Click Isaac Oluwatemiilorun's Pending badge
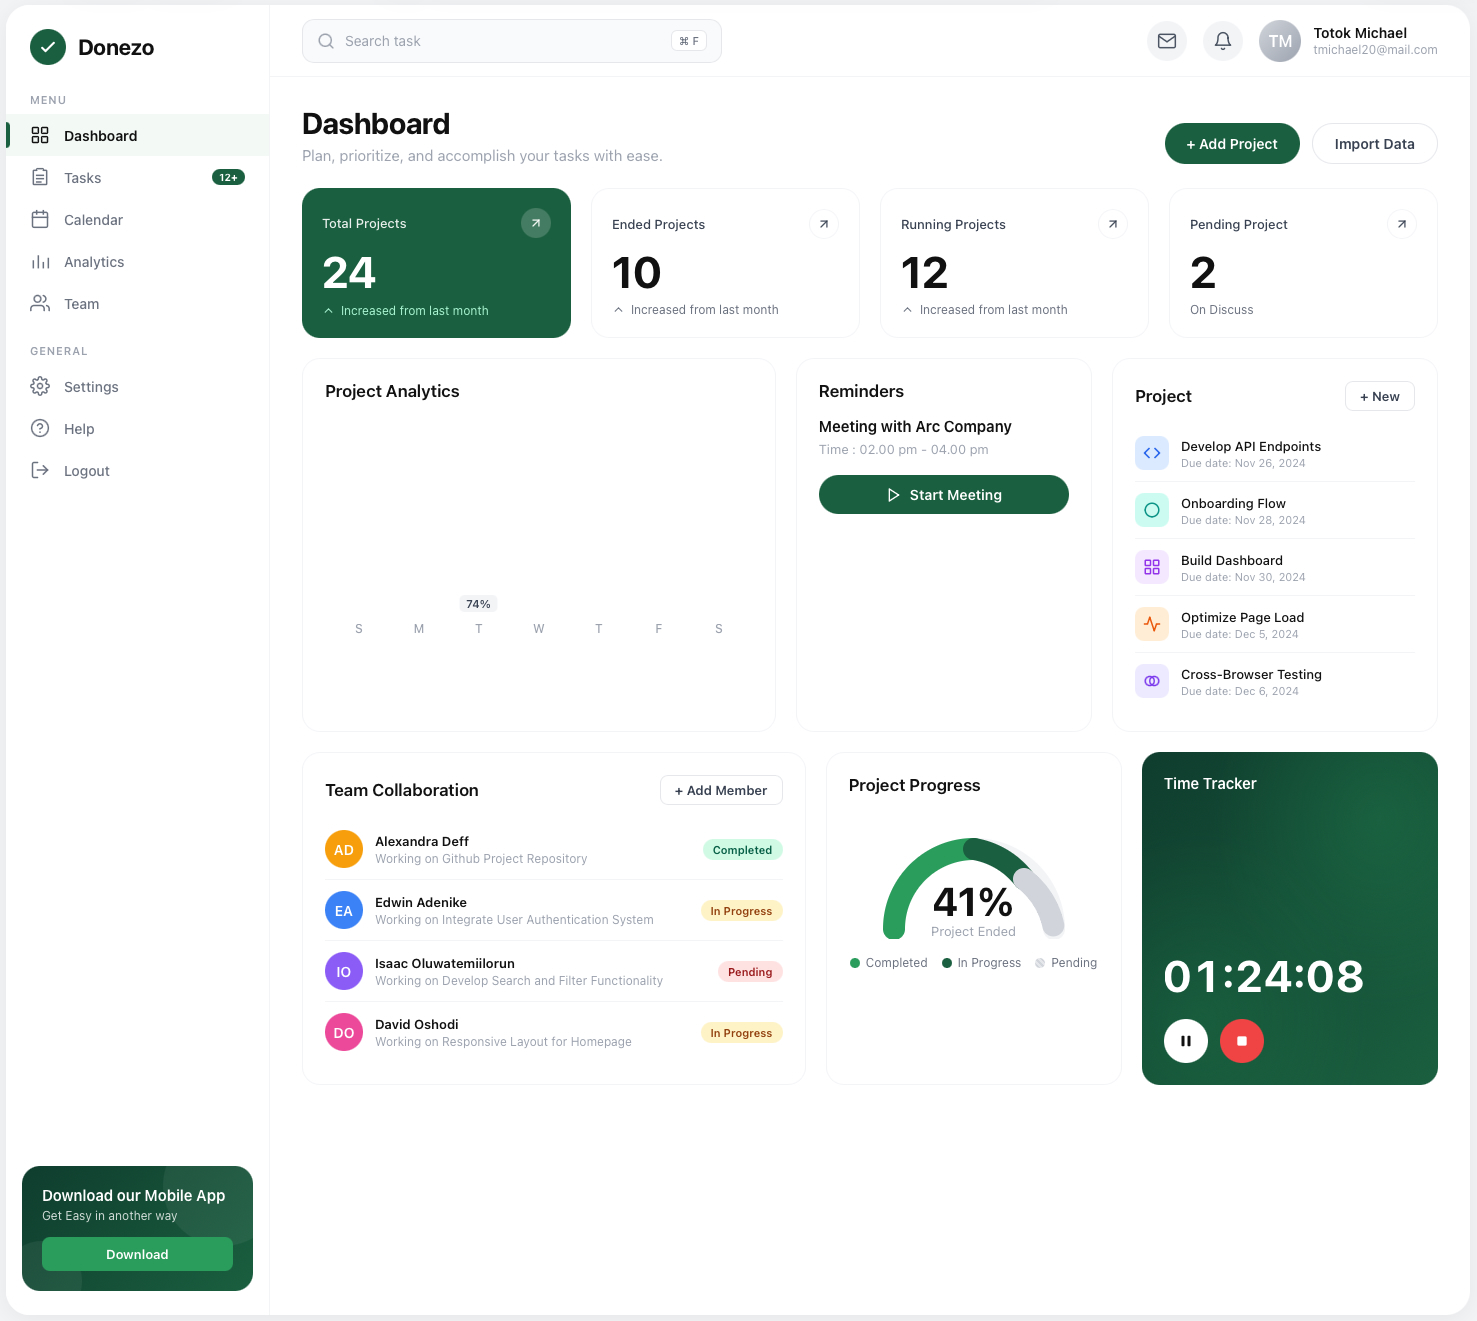The image size is (1477, 1321). tap(750, 972)
